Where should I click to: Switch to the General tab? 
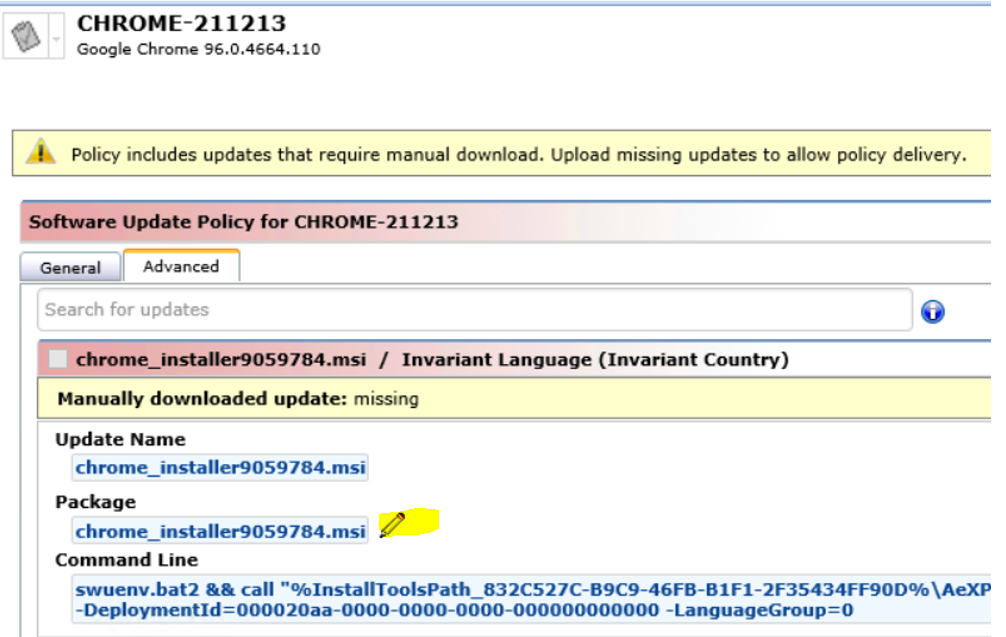(70, 268)
